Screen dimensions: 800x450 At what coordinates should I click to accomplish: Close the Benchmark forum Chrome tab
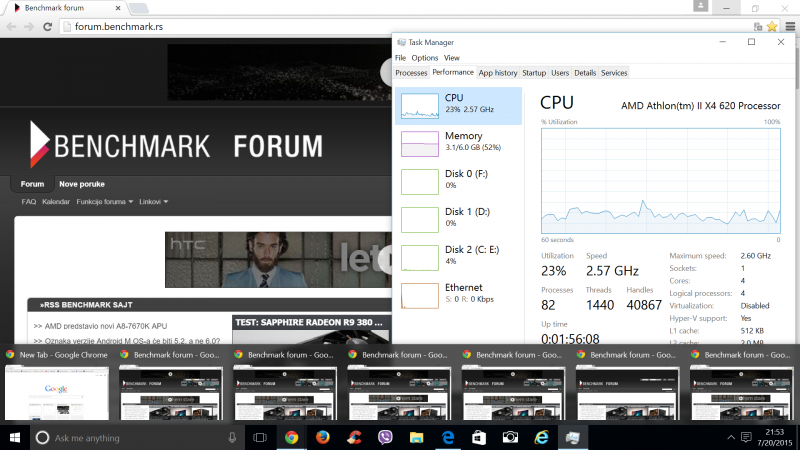[118, 8]
